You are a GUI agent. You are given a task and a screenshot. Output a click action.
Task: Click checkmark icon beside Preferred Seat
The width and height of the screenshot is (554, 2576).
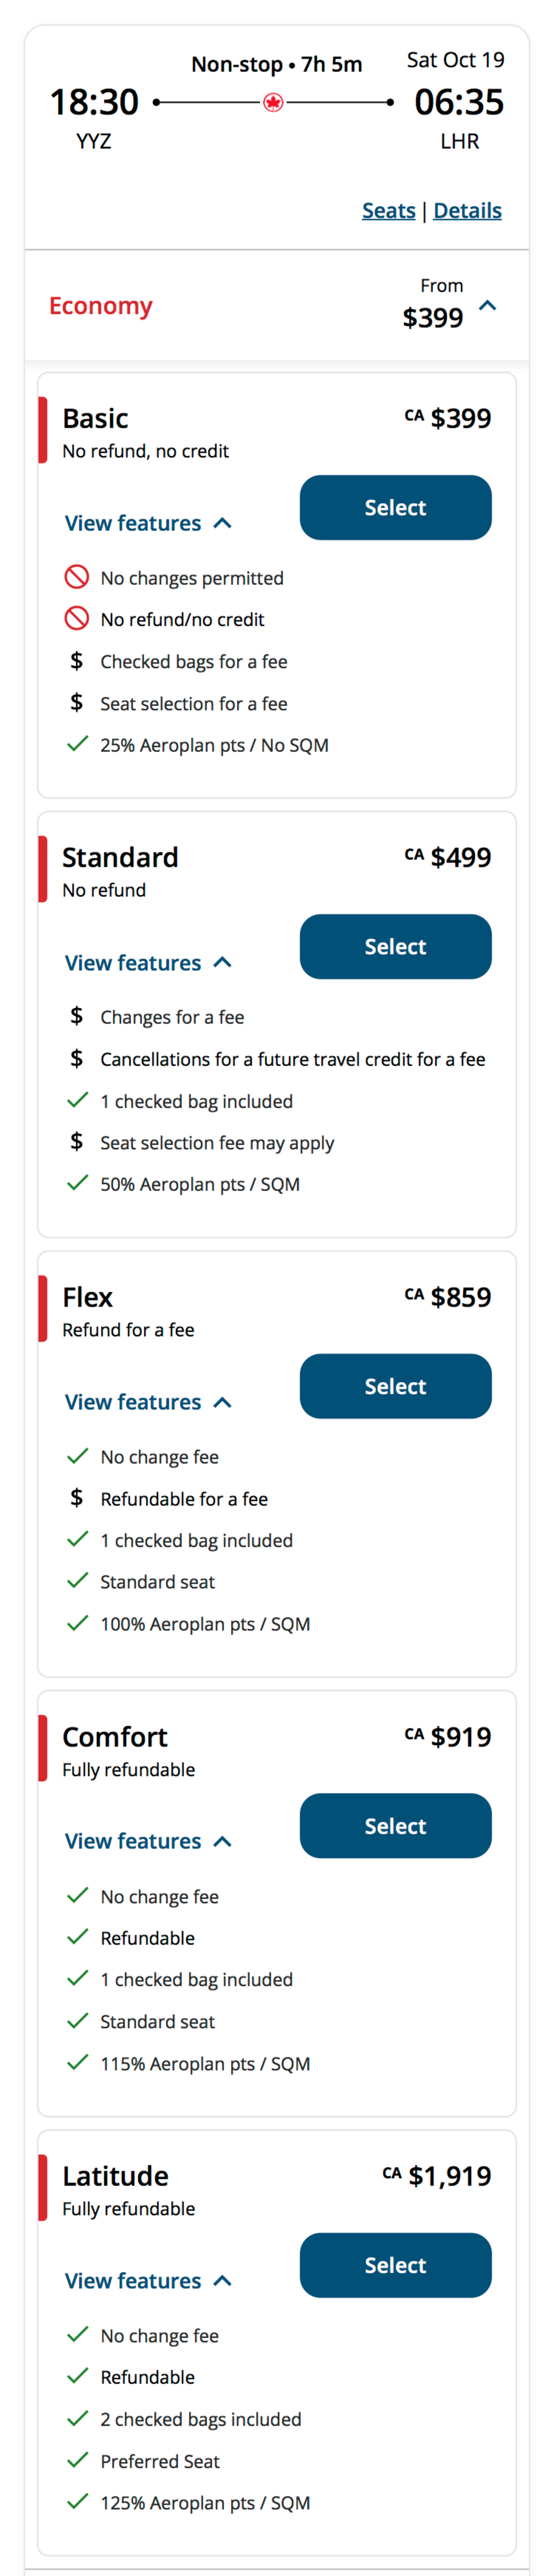77,2460
